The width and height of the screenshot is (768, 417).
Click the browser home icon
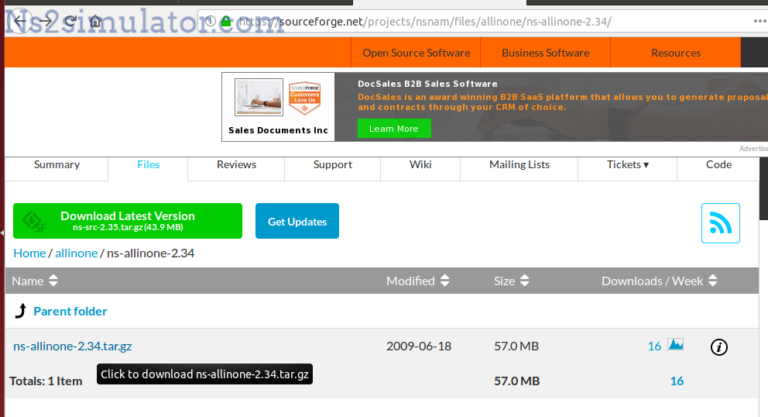tap(95, 21)
